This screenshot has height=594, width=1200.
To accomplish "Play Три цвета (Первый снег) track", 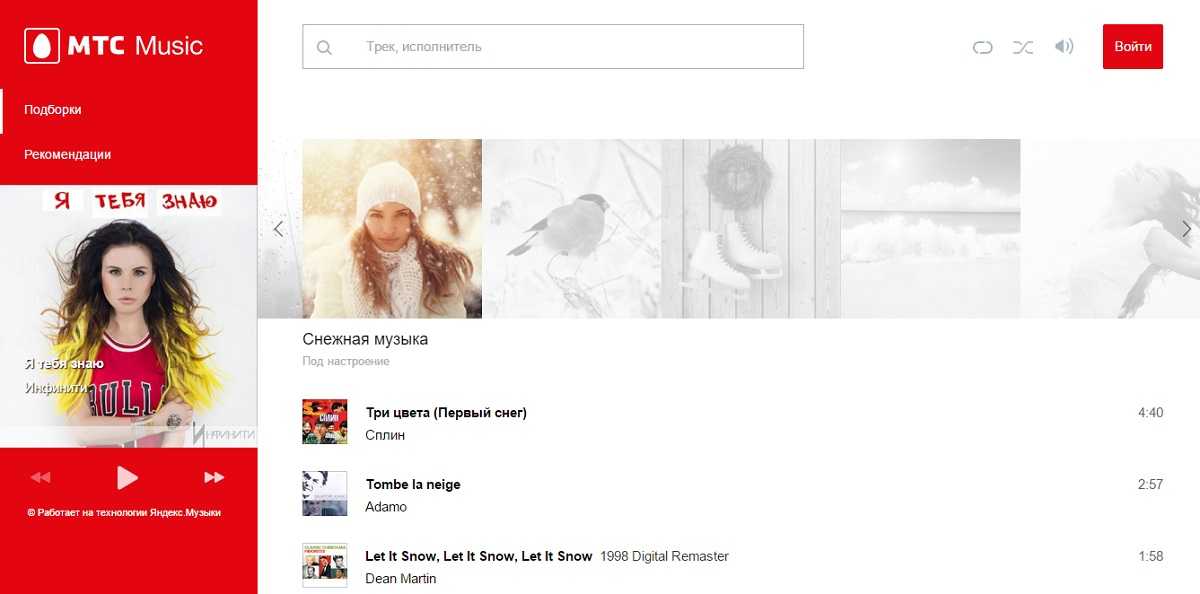I will (x=446, y=413).
